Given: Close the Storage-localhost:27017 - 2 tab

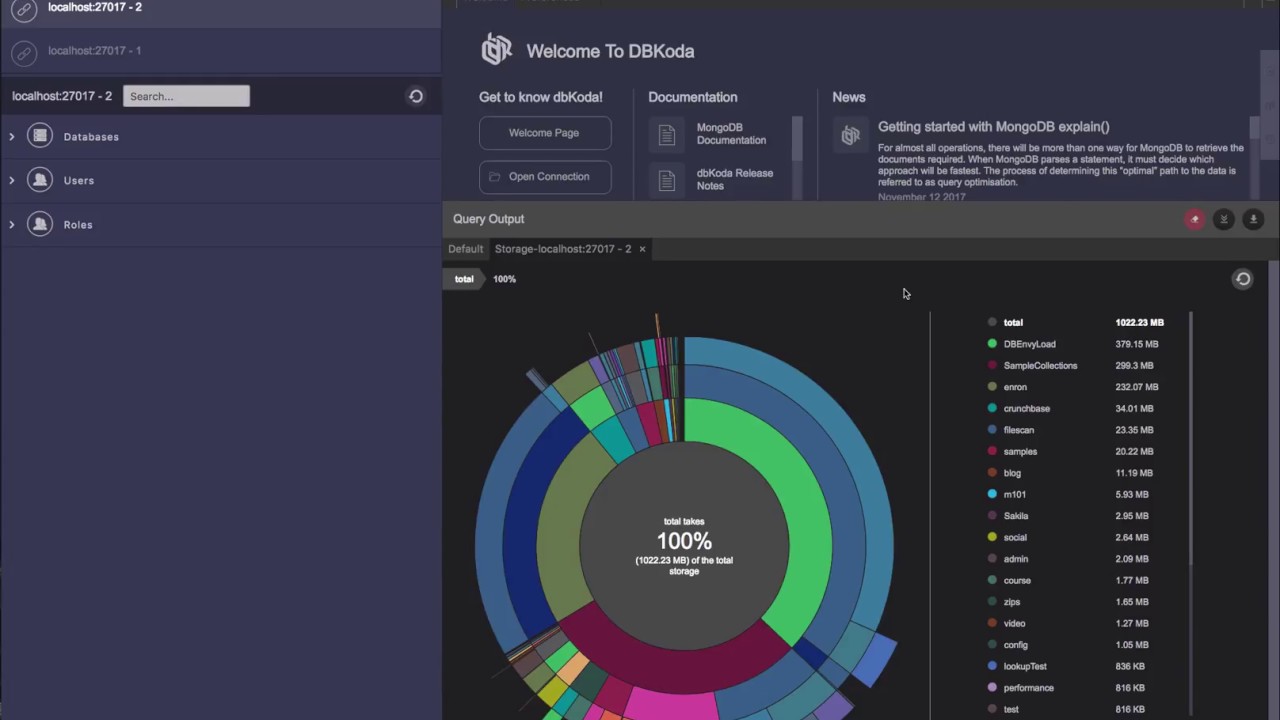Looking at the screenshot, I should coord(642,249).
